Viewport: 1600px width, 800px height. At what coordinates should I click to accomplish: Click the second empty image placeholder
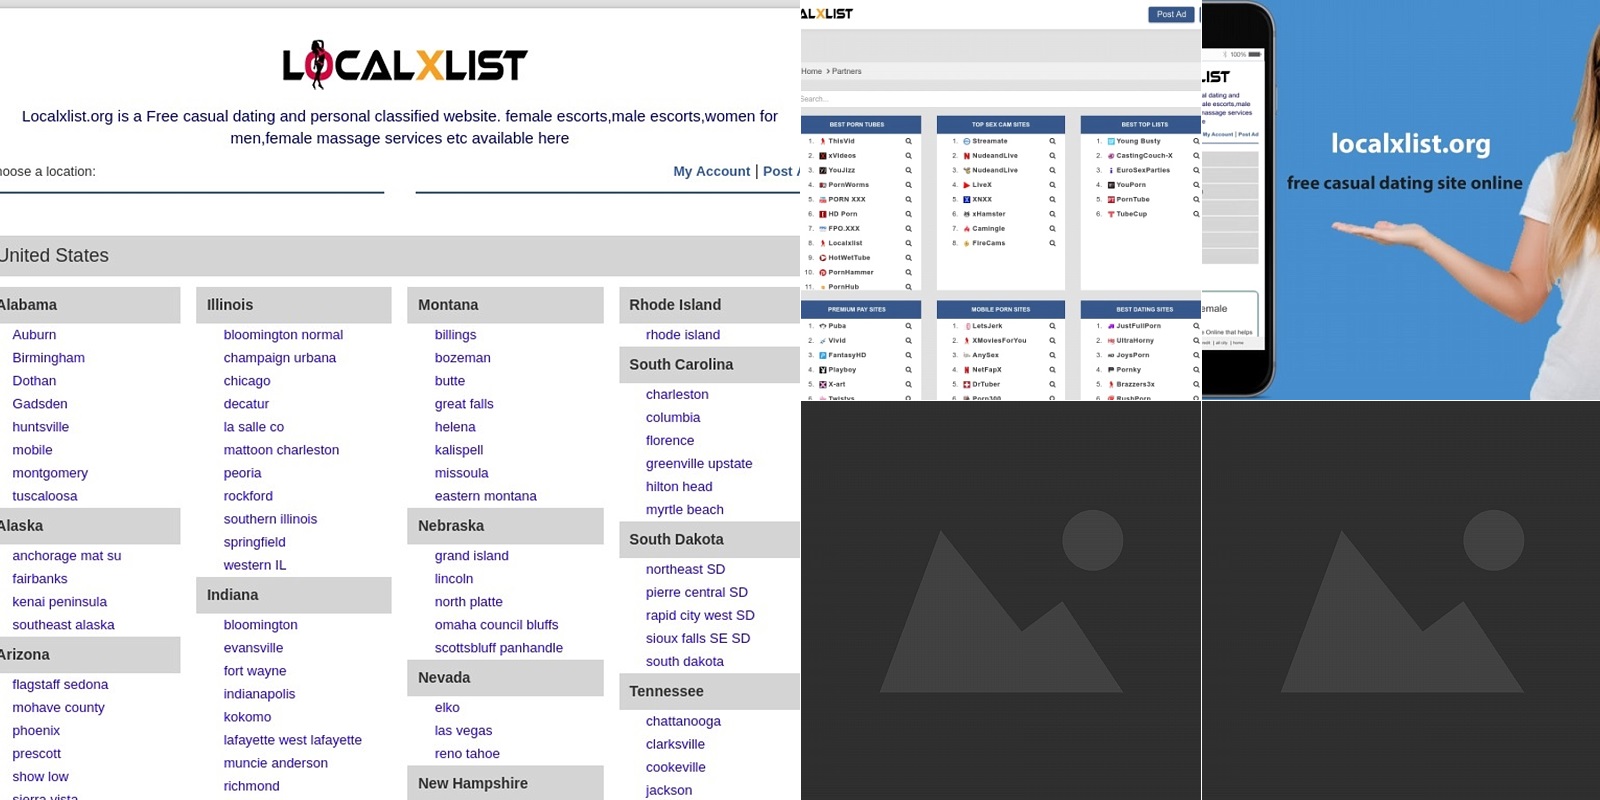tap(1401, 600)
